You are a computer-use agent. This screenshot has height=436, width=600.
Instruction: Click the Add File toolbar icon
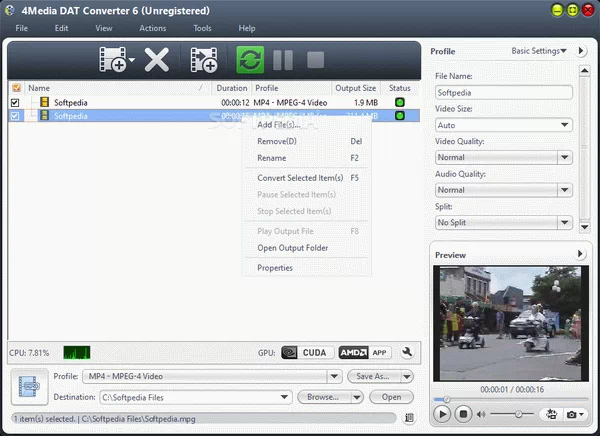click(111, 60)
